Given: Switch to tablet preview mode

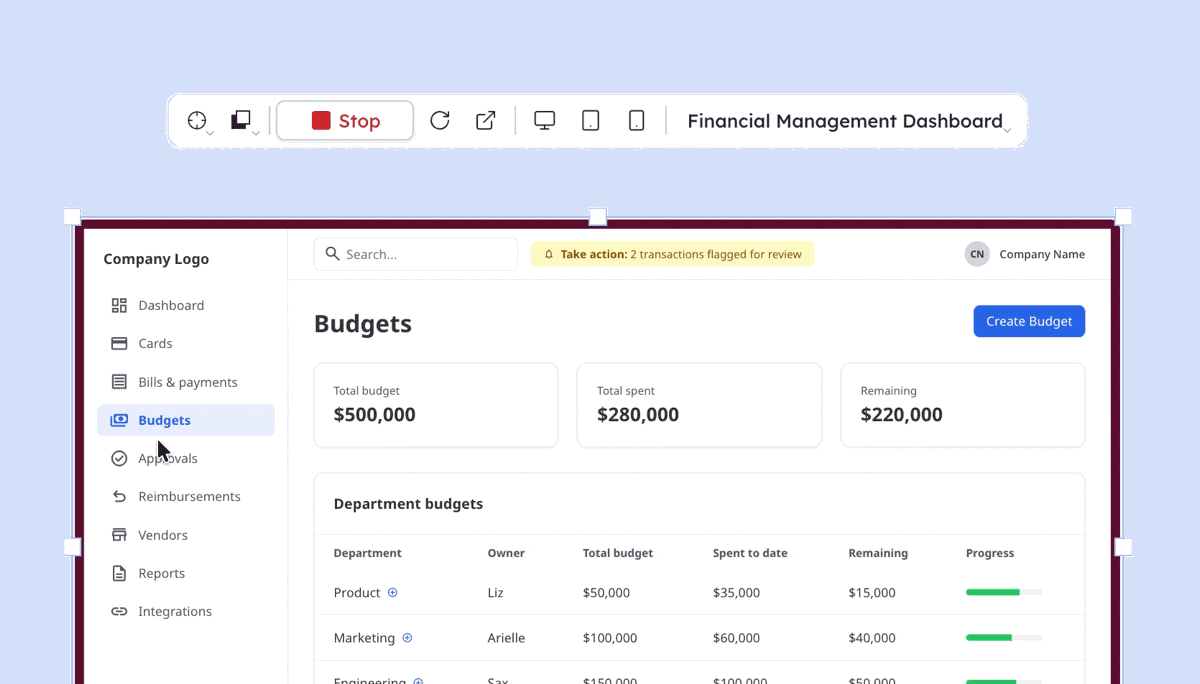Looking at the screenshot, I should [590, 120].
